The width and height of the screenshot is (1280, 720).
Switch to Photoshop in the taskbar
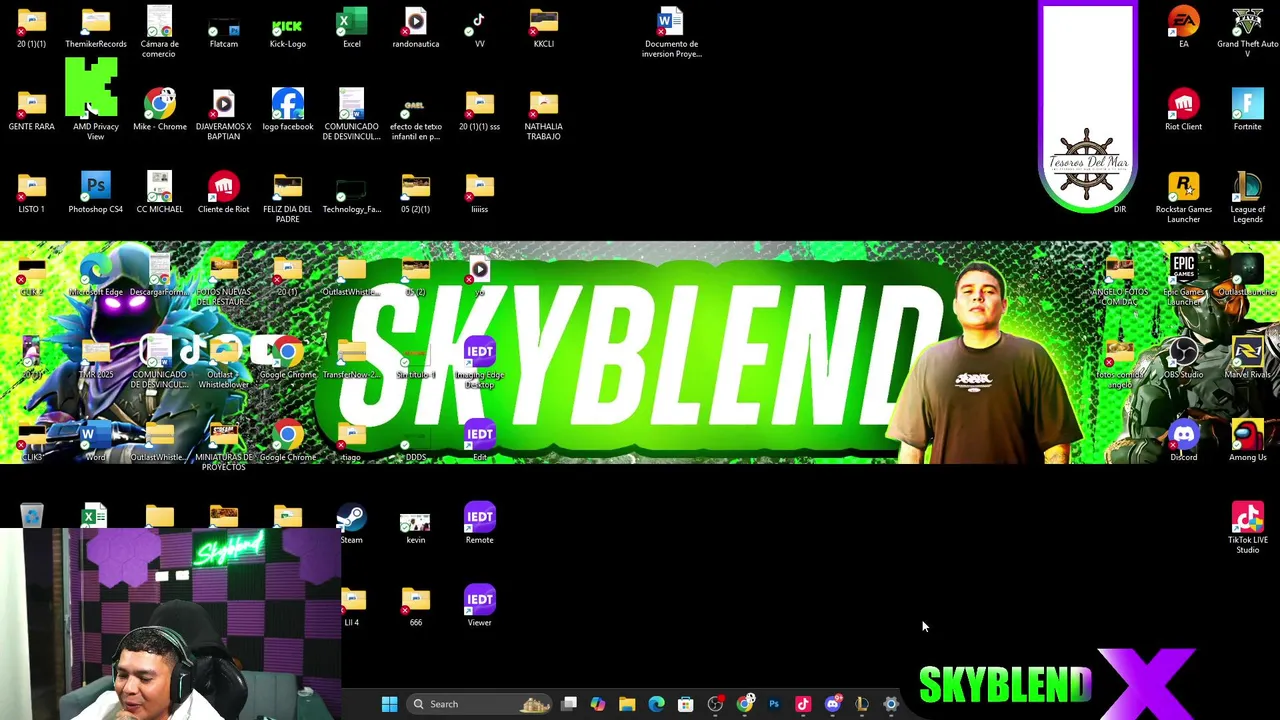coord(774,704)
